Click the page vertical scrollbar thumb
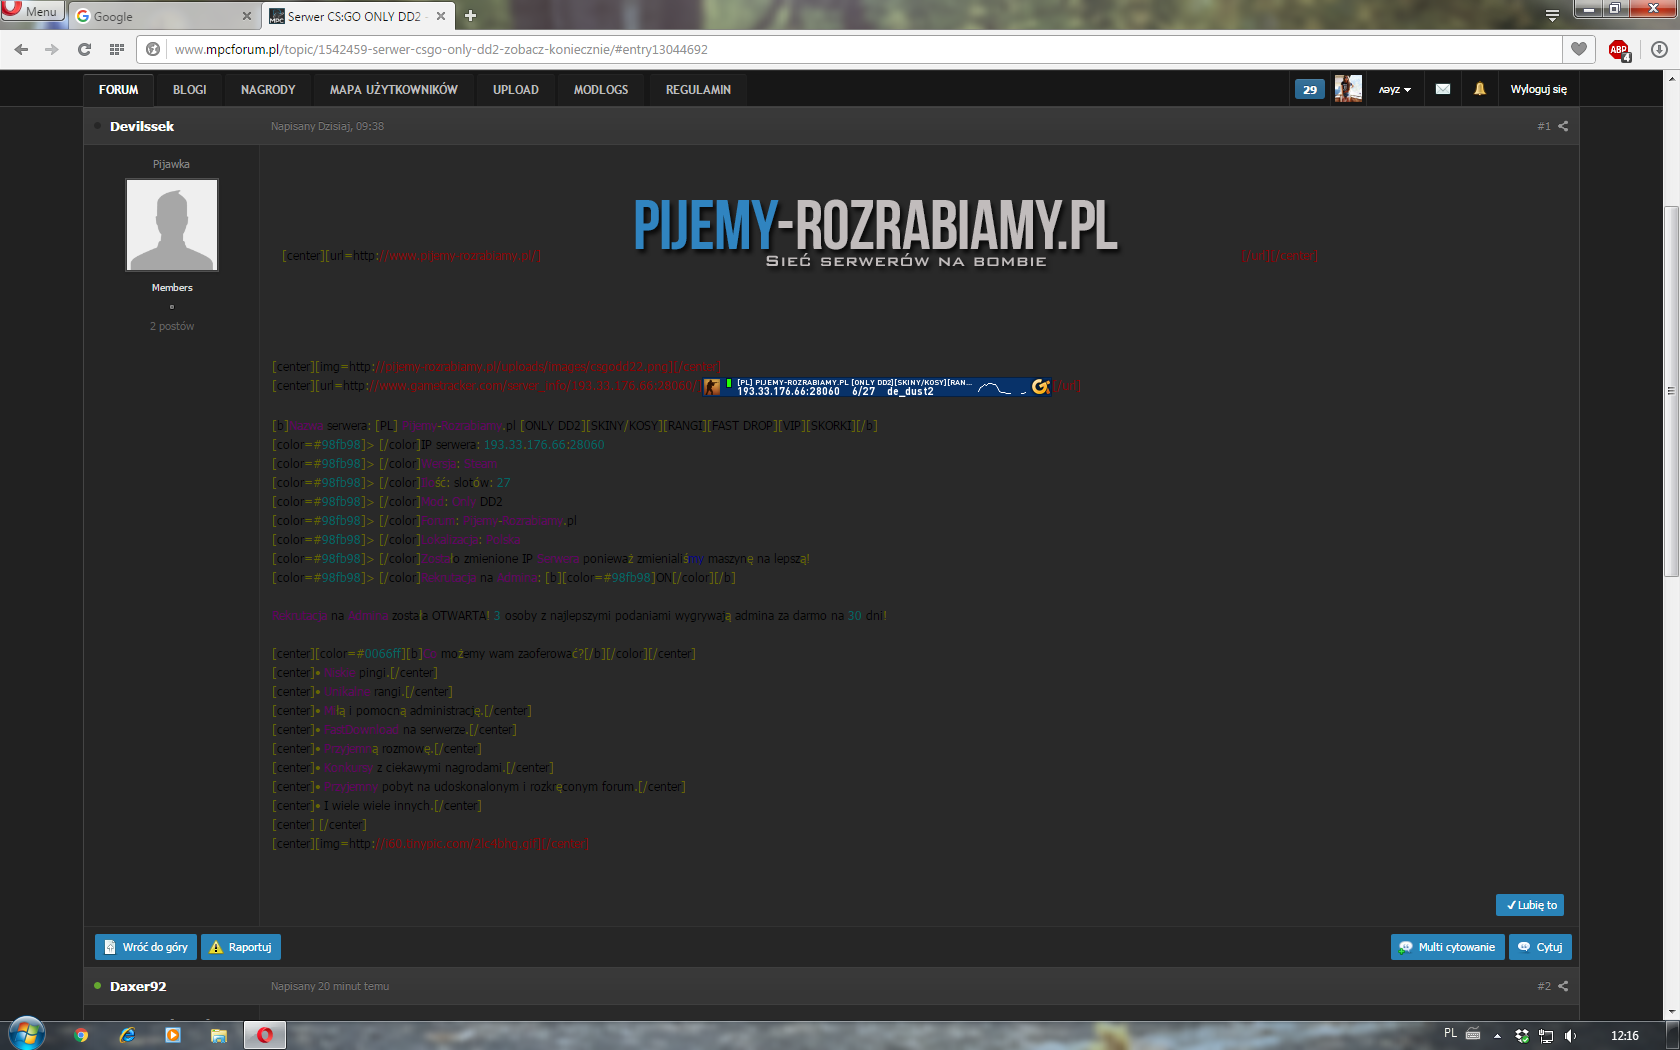This screenshot has width=1680, height=1050. coord(1671,390)
